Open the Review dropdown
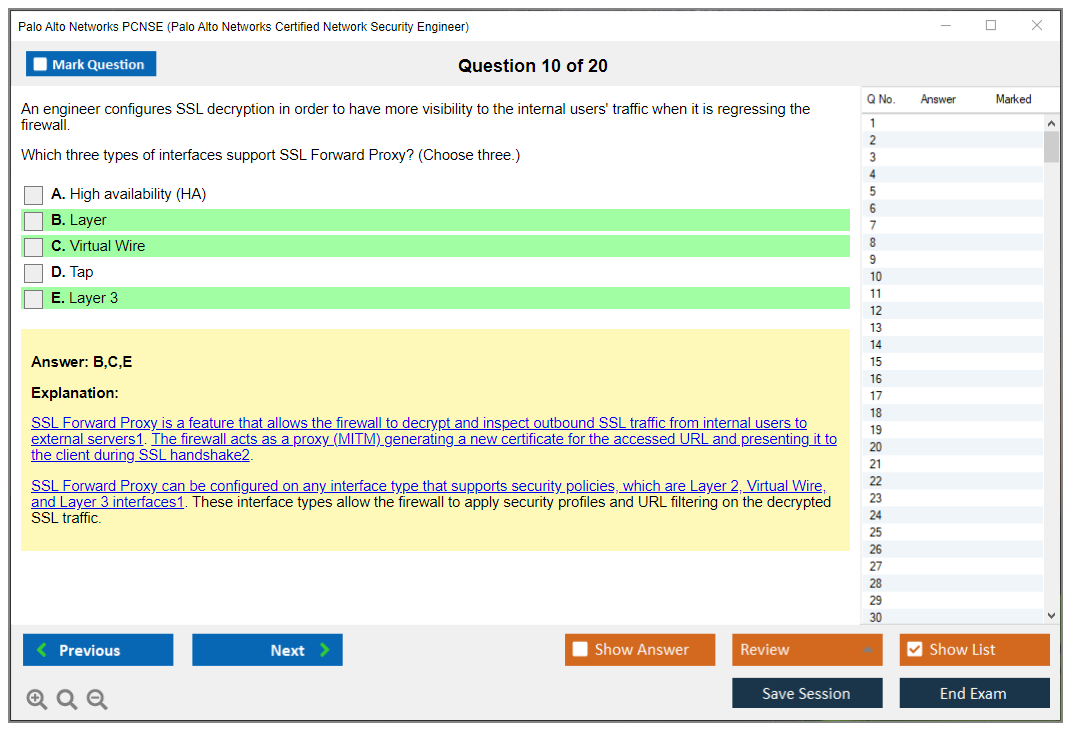The image size is (1075, 735). [807, 650]
